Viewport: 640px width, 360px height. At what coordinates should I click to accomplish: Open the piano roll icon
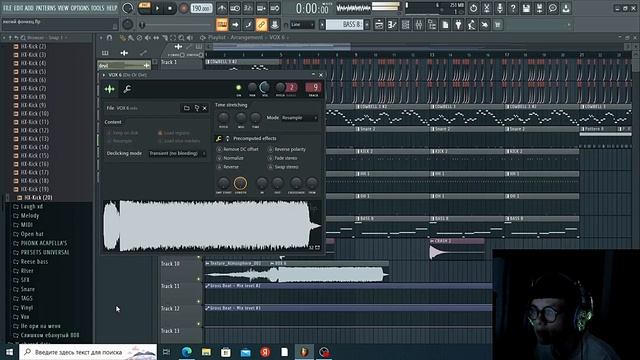pos(392,25)
